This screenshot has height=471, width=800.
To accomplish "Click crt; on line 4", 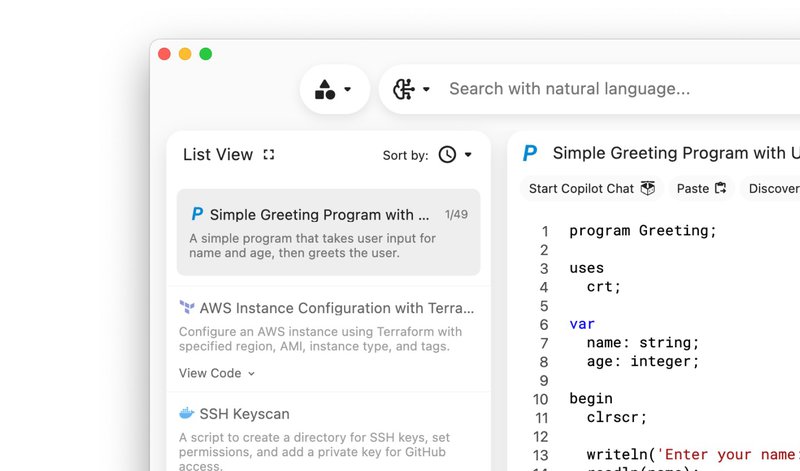I will 604,287.
